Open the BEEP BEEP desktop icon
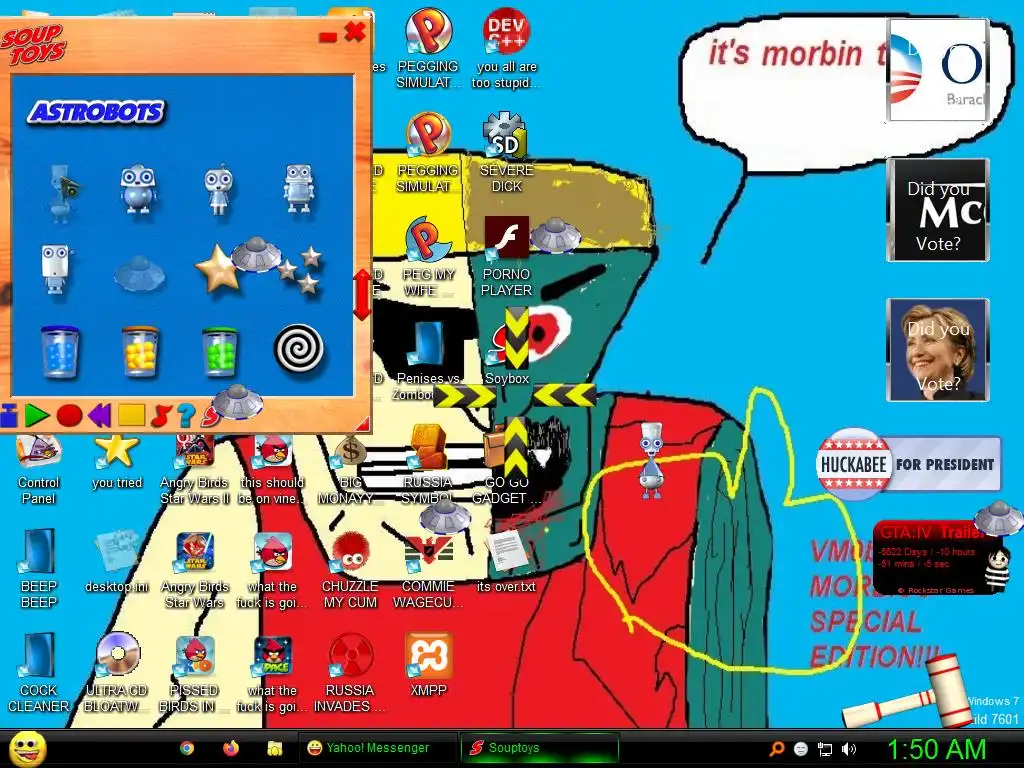 [39, 568]
